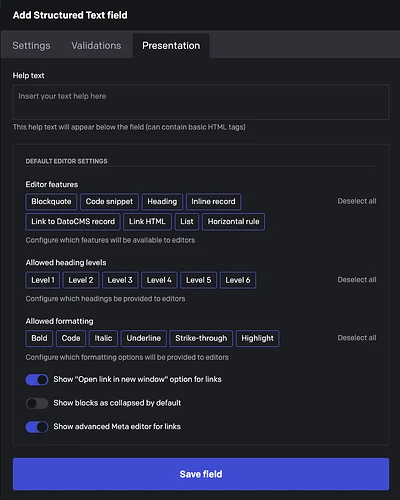Toggle the Blockquote editor feature
The width and height of the screenshot is (400, 500).
click(51, 202)
